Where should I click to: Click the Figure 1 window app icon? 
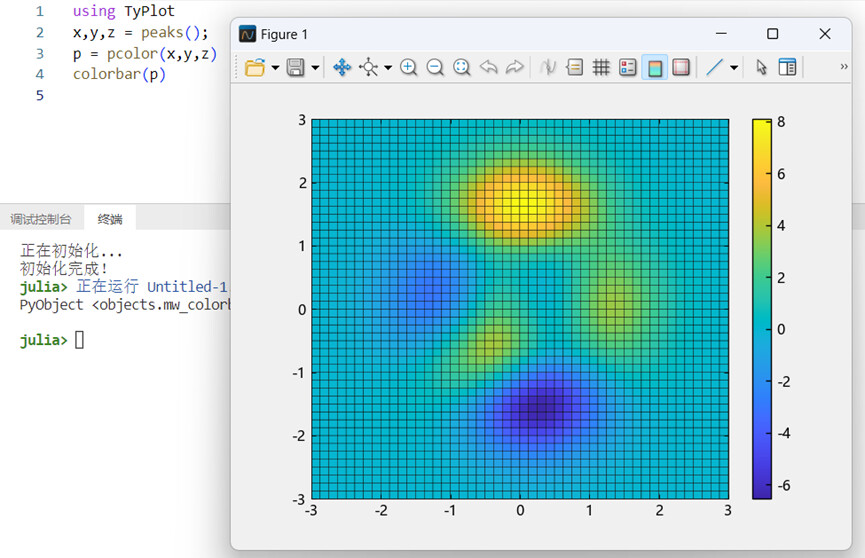coord(248,34)
